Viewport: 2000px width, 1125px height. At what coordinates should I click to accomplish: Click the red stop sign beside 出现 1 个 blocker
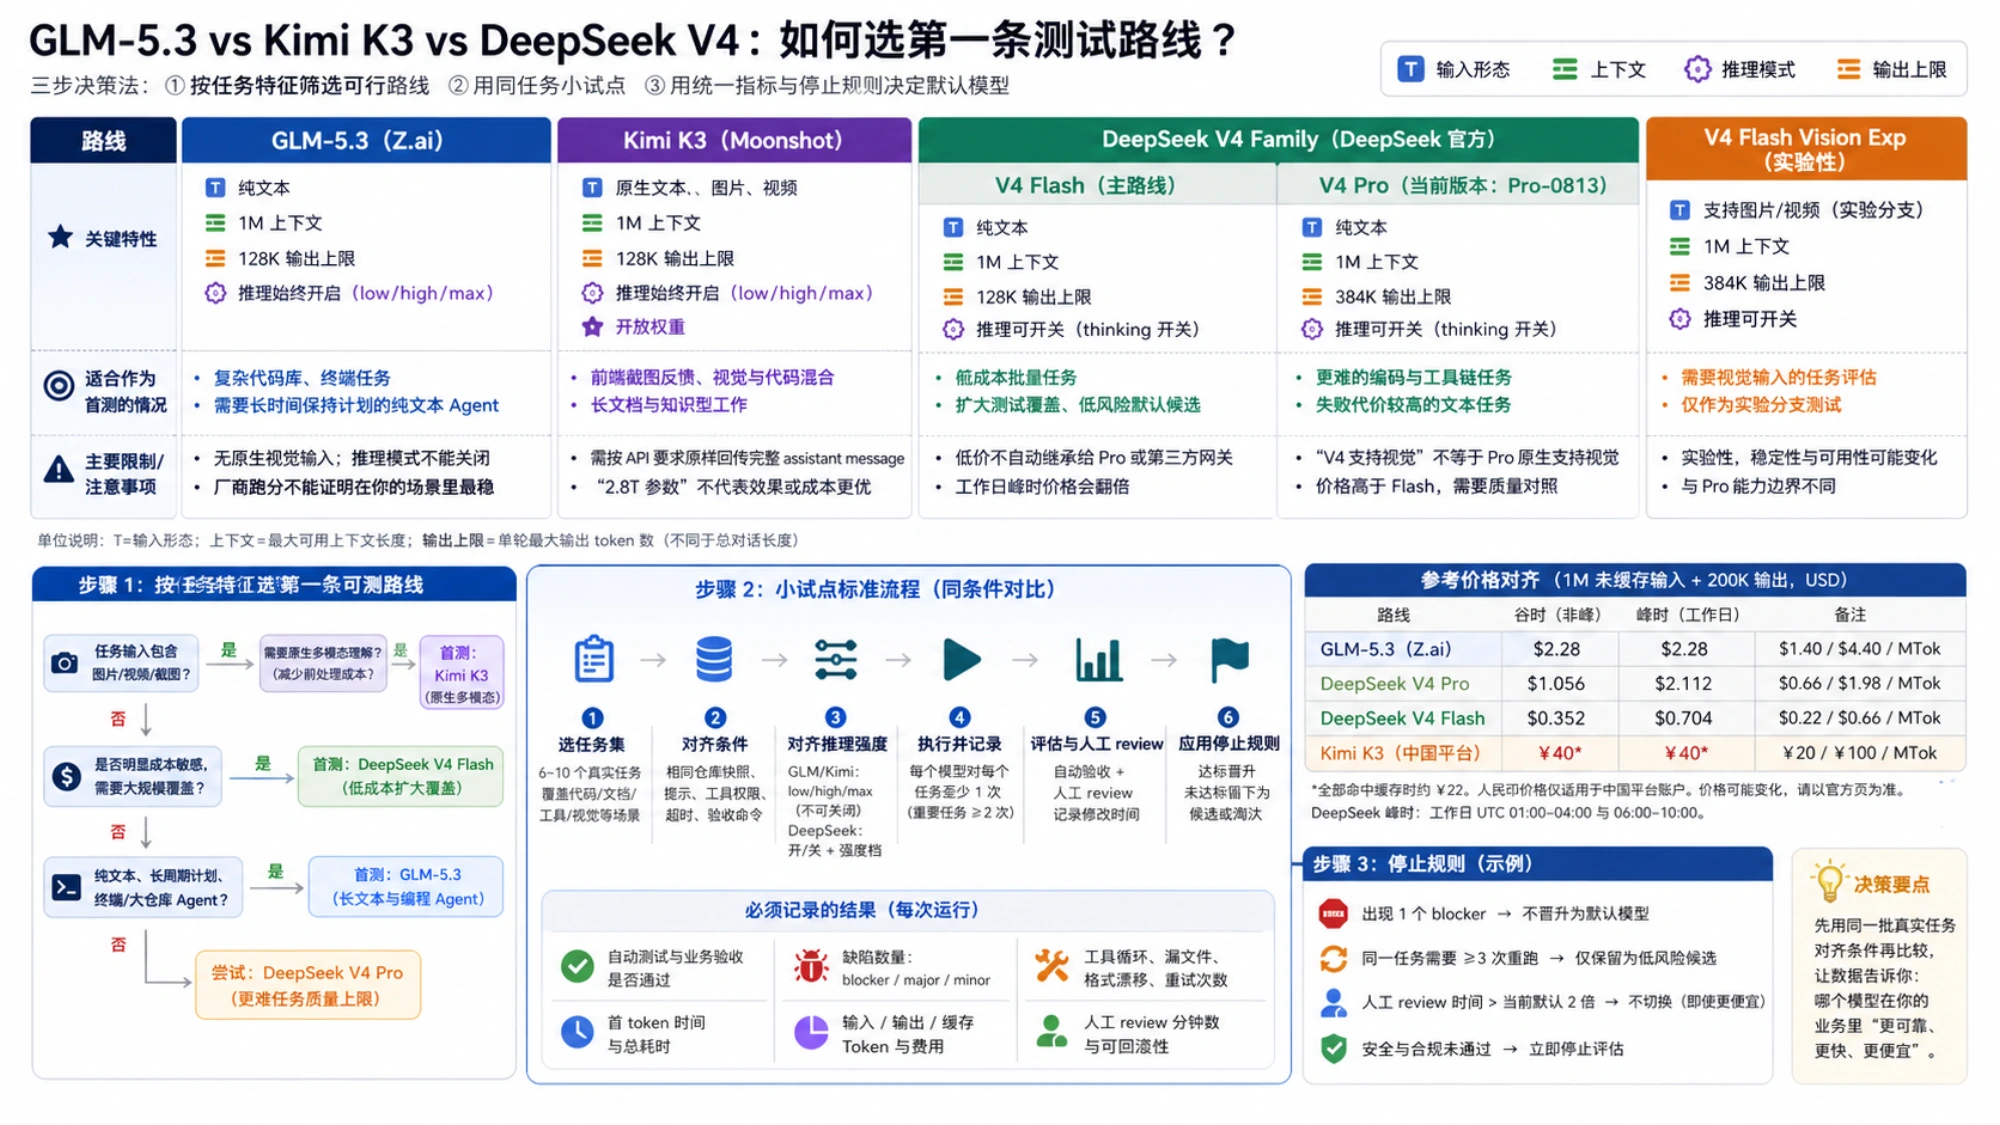click(1333, 914)
